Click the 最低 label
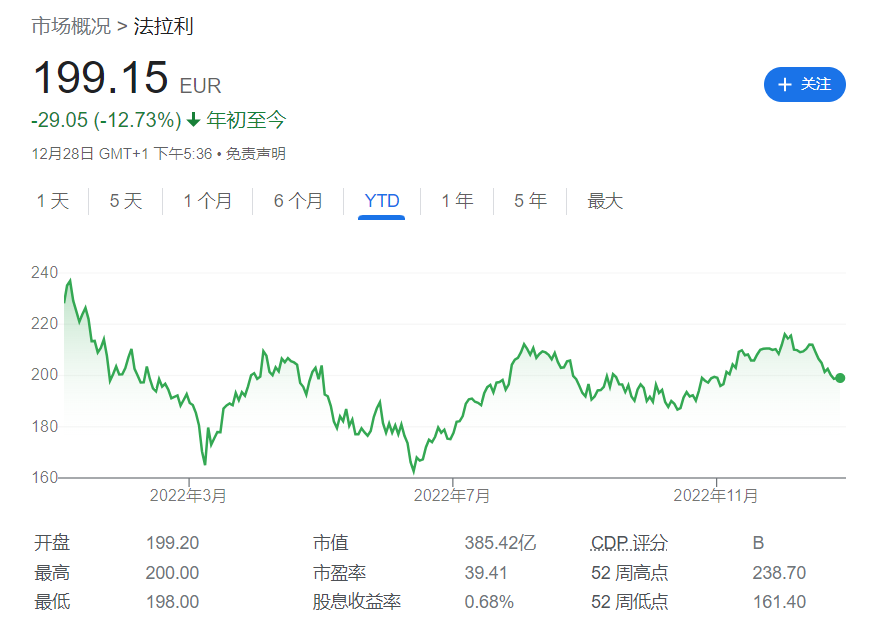886x632 pixels. pyautogui.click(x=52, y=602)
